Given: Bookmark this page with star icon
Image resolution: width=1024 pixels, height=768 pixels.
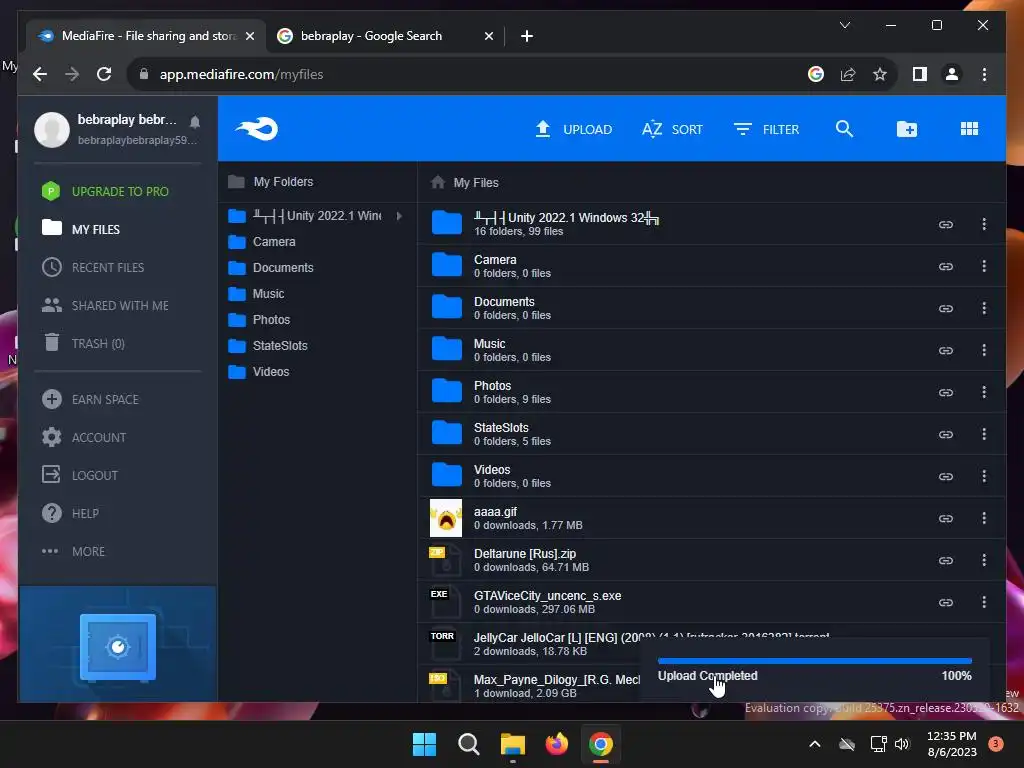Looking at the screenshot, I should tap(880, 74).
